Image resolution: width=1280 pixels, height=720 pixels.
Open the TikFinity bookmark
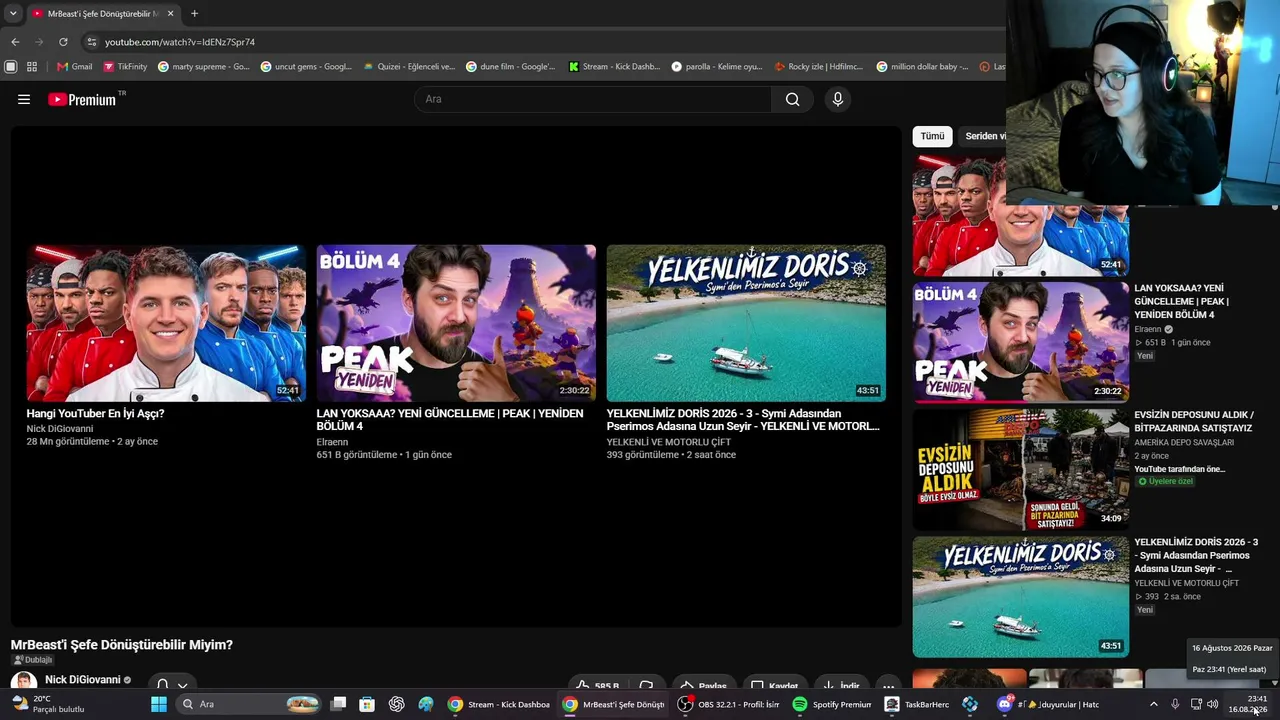[125, 67]
